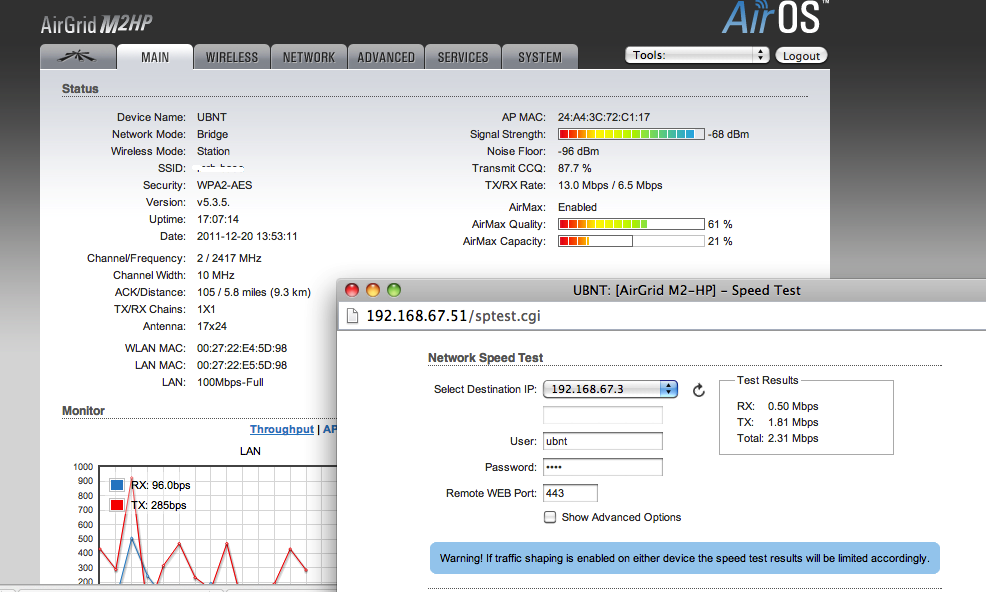The image size is (986, 592).
Task: Focus the Password input field
Action: coord(602,467)
